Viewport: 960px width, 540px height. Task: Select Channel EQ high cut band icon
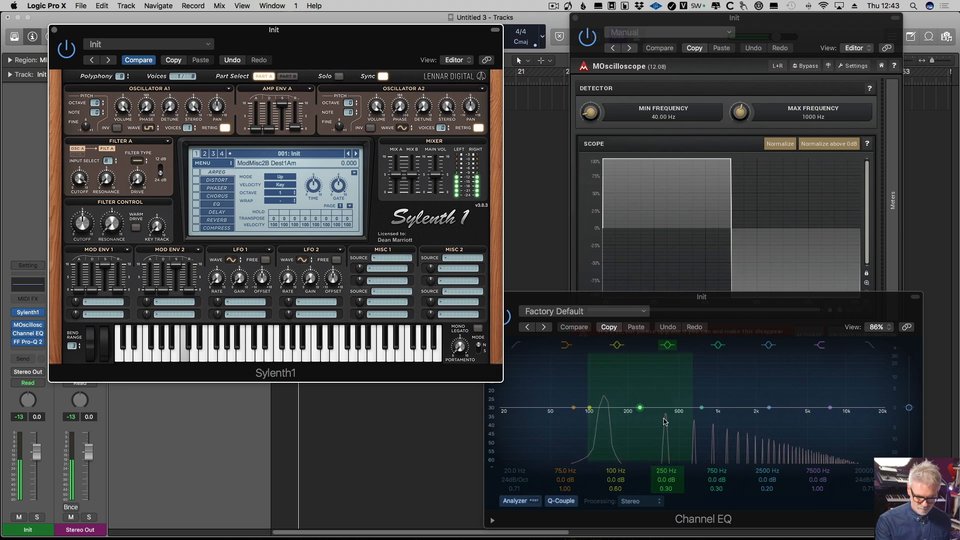pos(869,345)
